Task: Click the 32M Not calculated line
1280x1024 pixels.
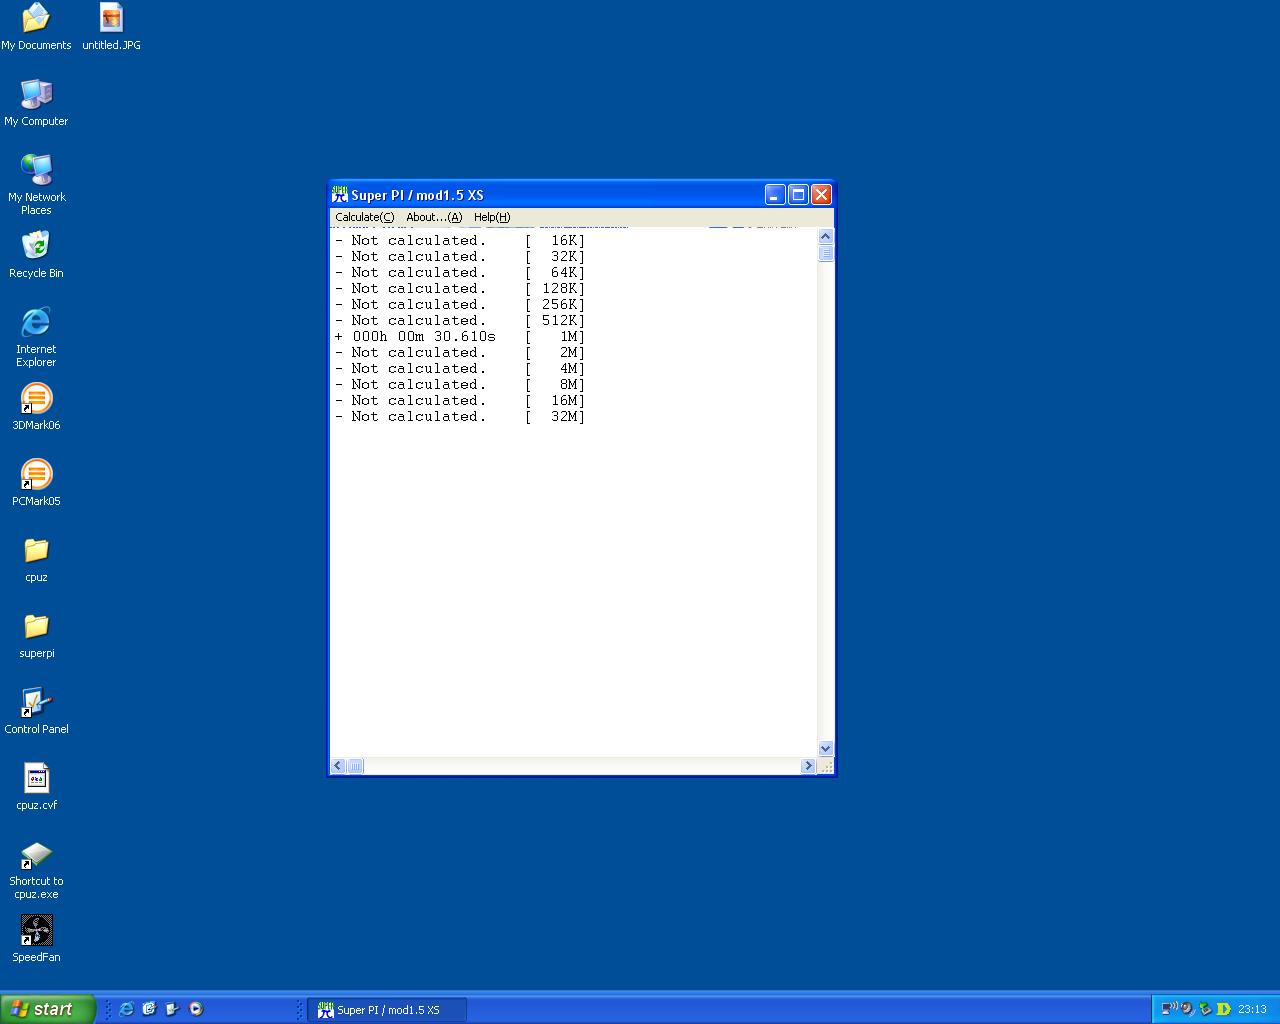Action: click(460, 416)
